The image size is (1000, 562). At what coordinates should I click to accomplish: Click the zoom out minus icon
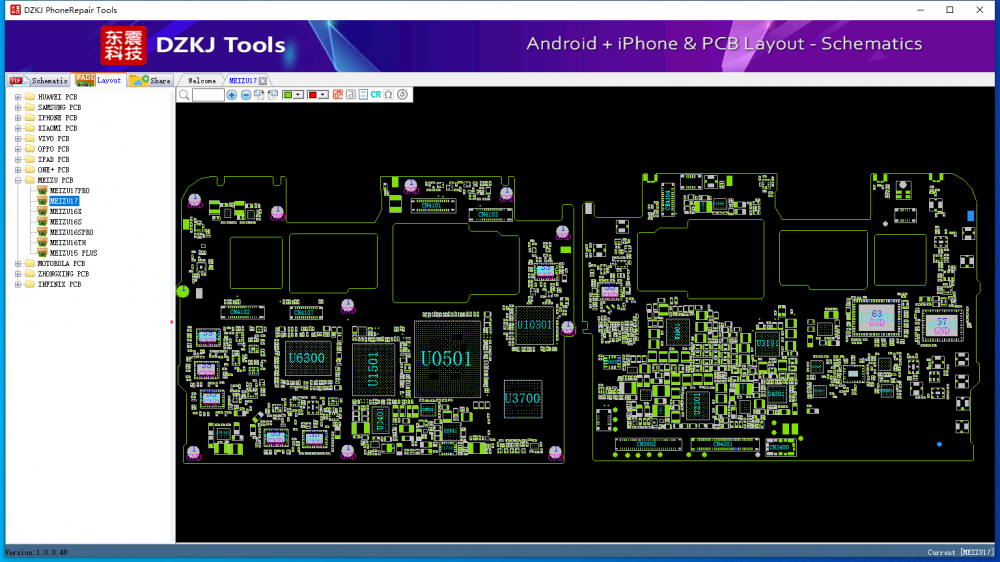pyautogui.click(x=246, y=95)
